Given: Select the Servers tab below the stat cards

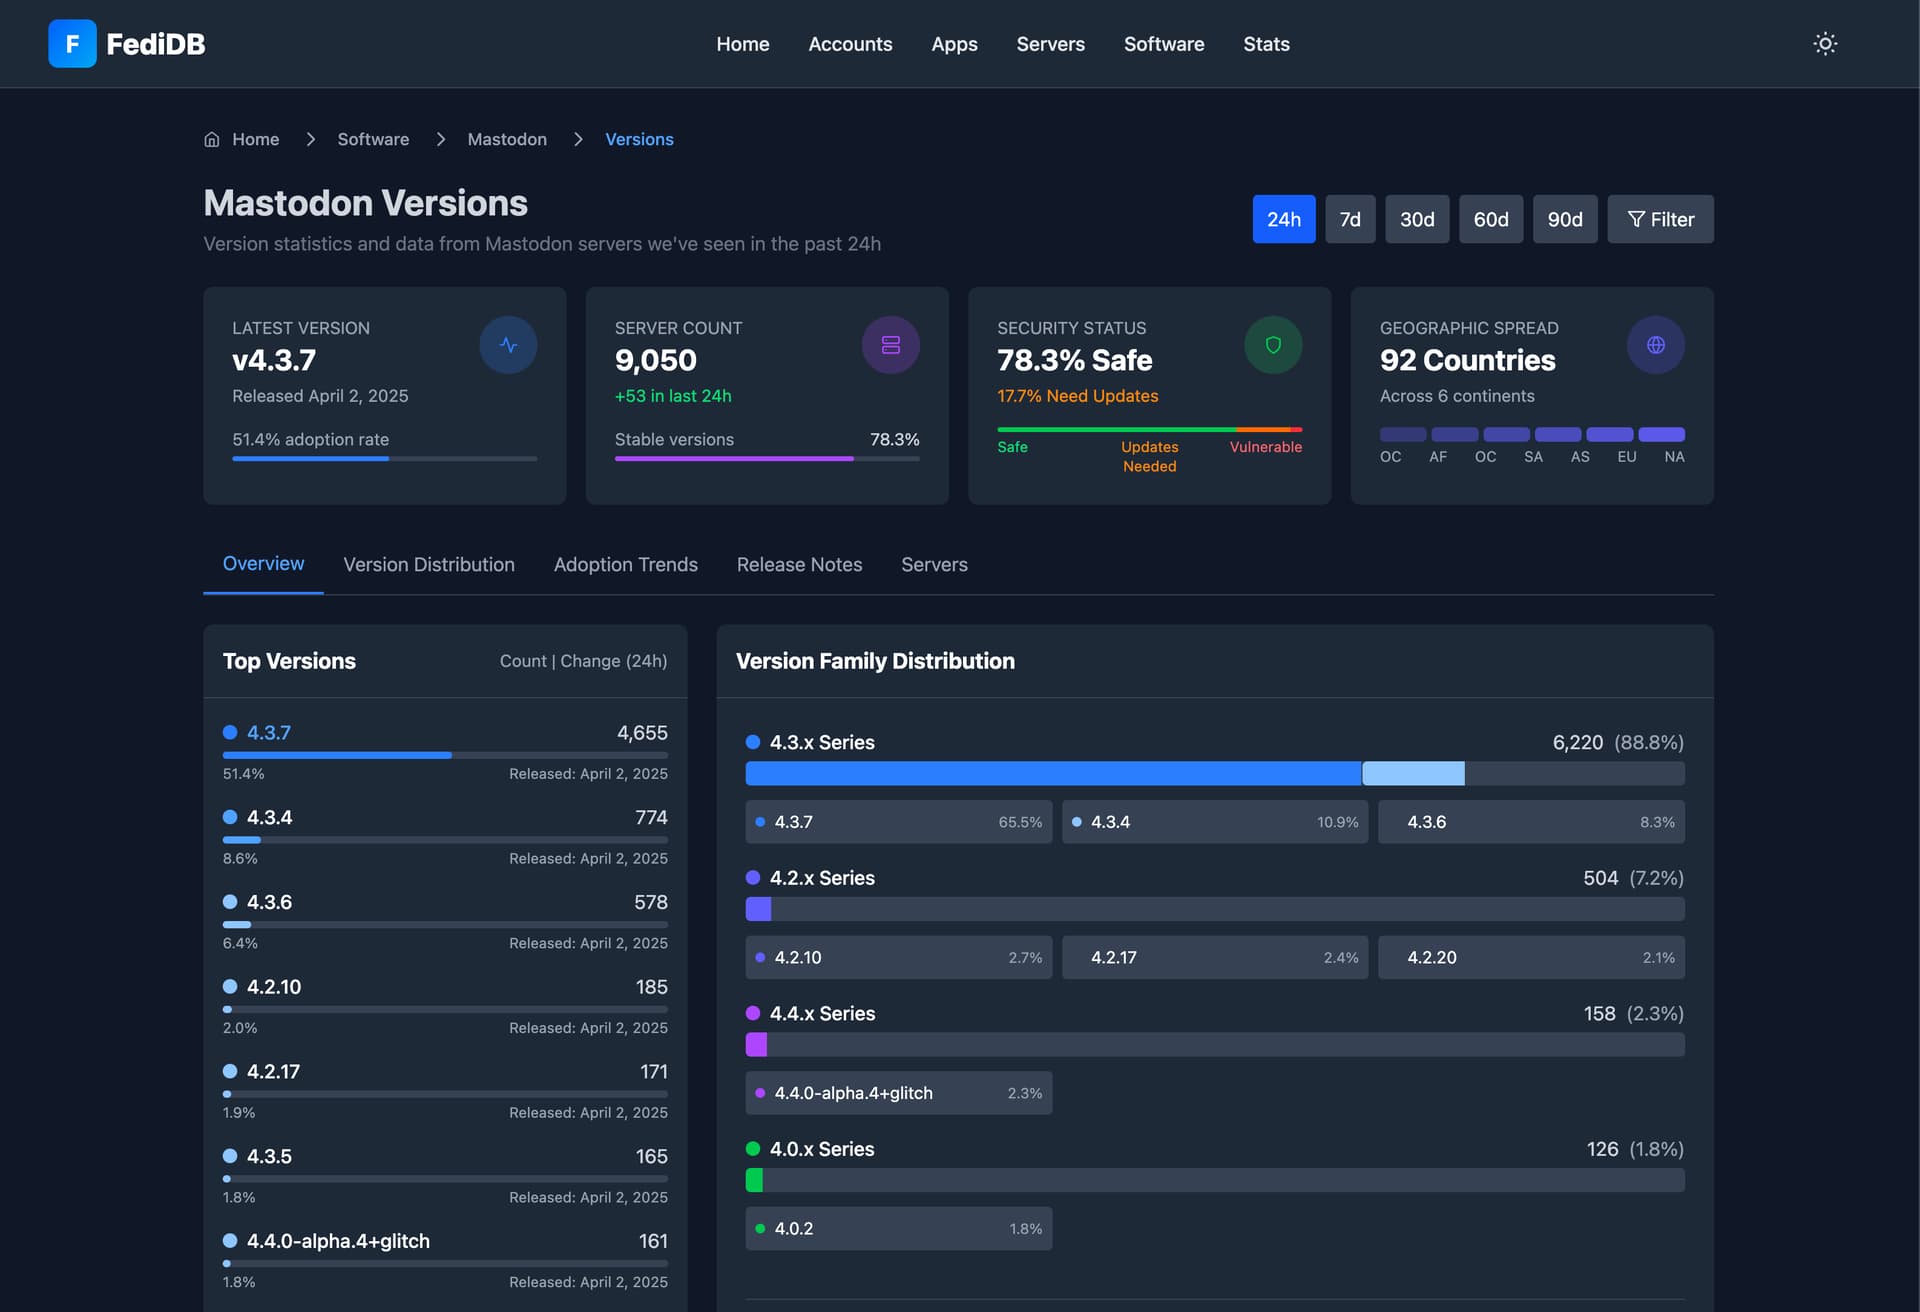Looking at the screenshot, I should tap(934, 564).
